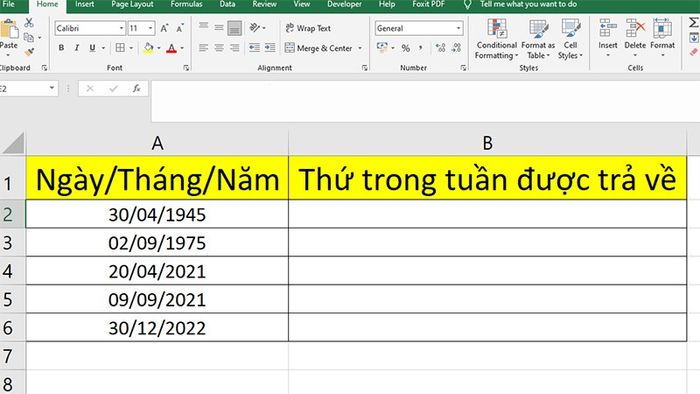This screenshot has width=700, height=394.
Task: Open the Font group dialog launcher
Action: [x=186, y=68]
